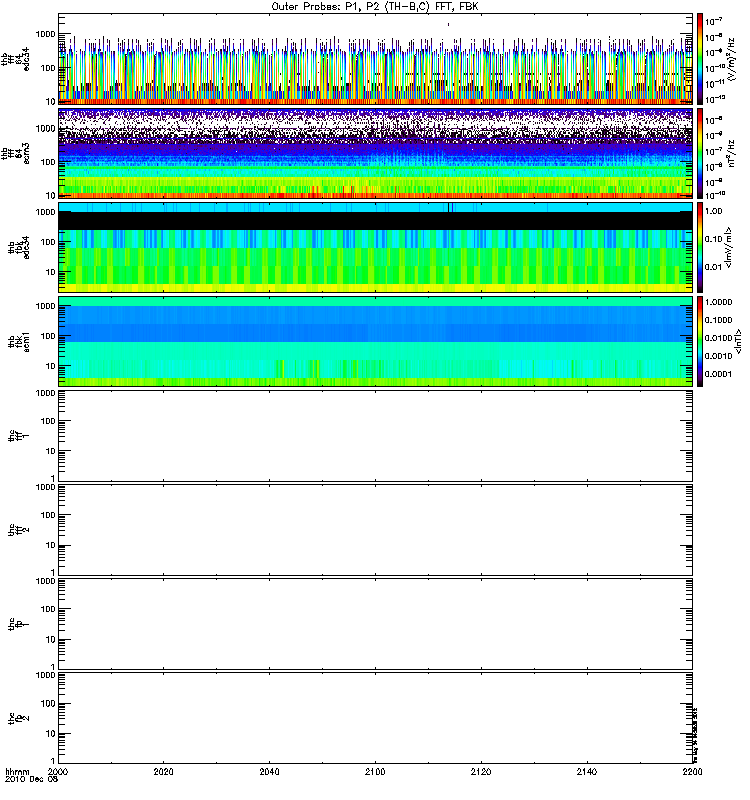Click the nT²/Hz color scale bar
This screenshot has width=750, height=800.
point(700,153)
